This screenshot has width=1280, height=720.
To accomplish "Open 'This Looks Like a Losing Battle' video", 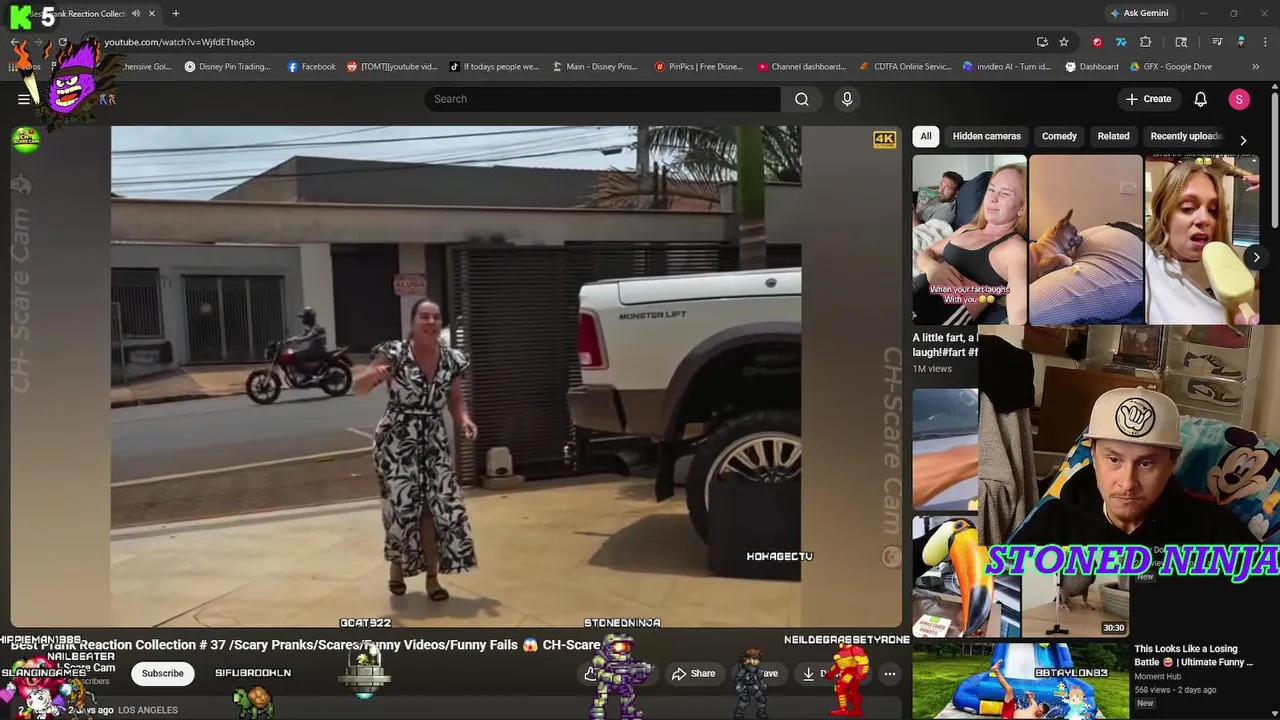I will [x=1193, y=655].
